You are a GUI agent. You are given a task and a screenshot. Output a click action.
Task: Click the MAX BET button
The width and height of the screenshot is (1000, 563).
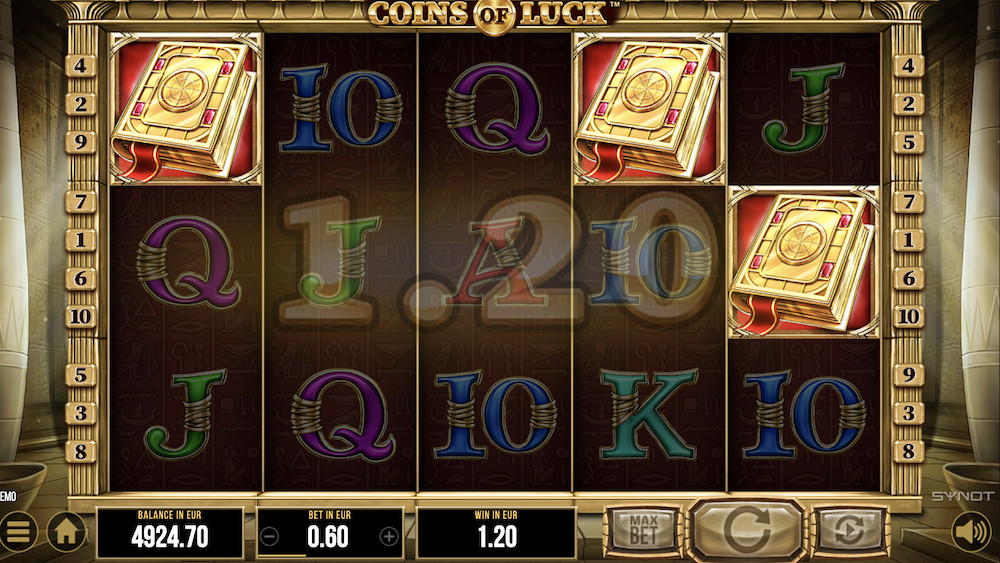(644, 529)
